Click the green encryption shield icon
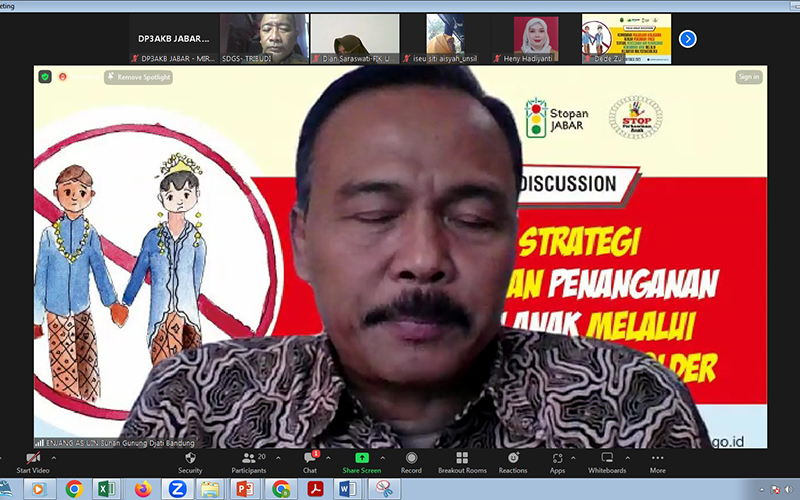The image size is (800, 500). pos(45,77)
